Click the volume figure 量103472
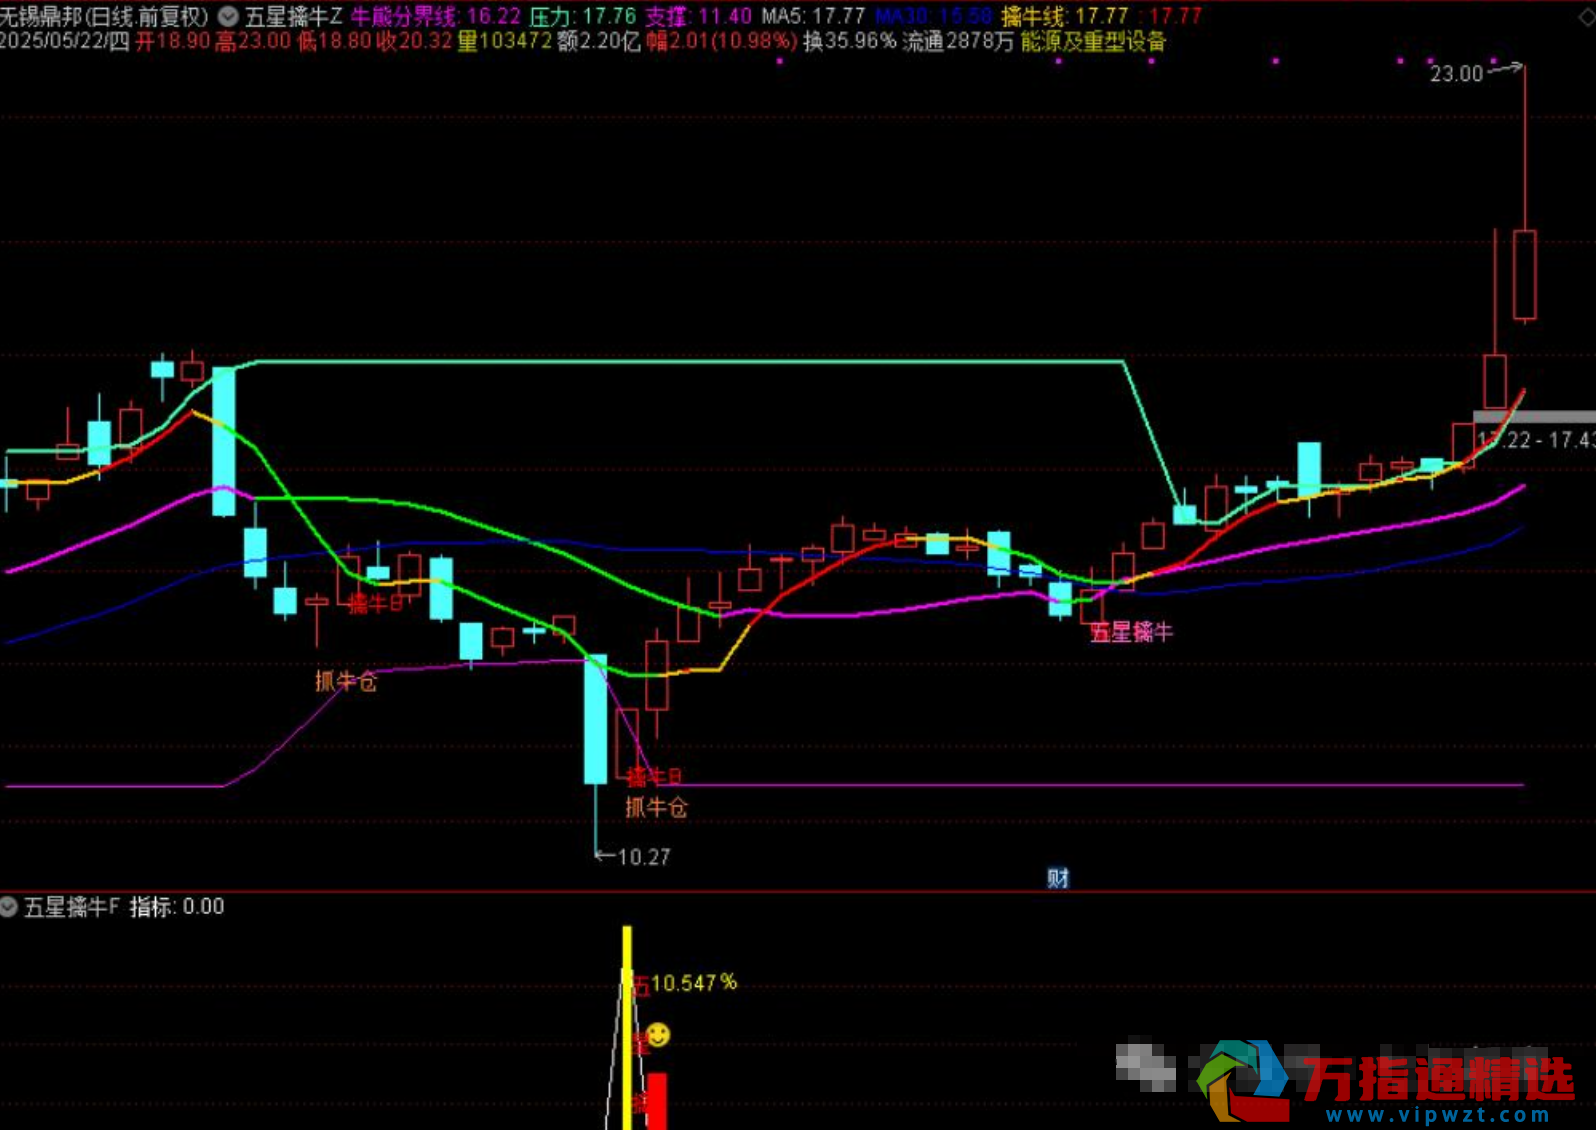 505,41
